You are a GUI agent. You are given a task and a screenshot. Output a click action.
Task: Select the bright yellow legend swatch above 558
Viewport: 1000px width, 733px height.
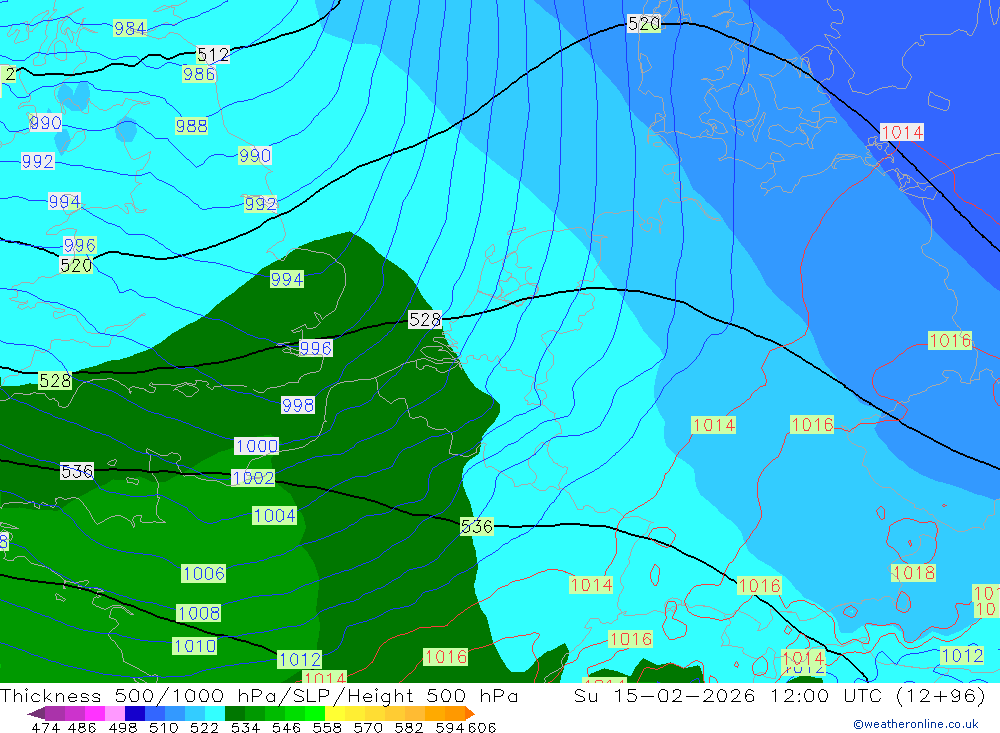point(335,713)
